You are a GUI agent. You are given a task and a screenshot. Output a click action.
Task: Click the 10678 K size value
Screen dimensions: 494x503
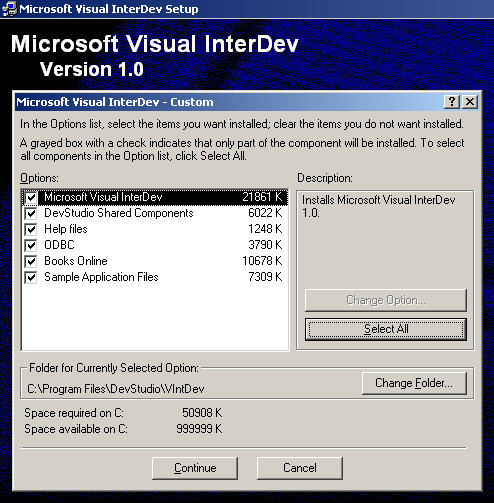click(x=262, y=261)
